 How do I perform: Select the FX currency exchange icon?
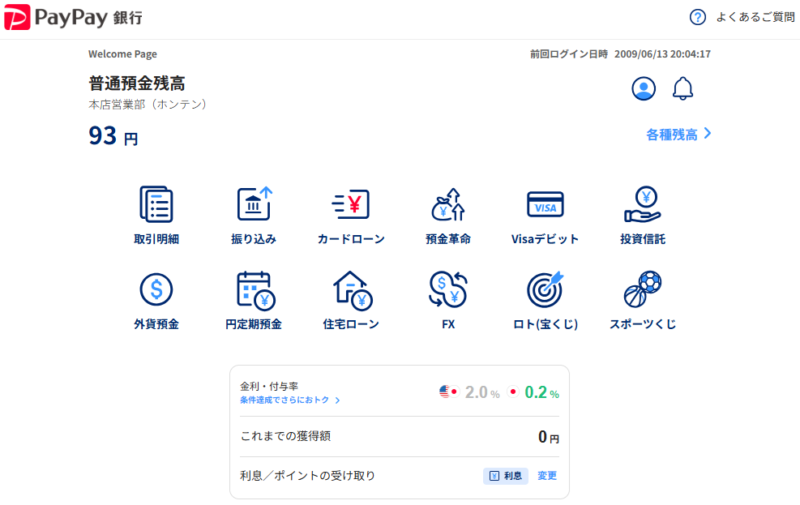pyautogui.click(x=448, y=290)
